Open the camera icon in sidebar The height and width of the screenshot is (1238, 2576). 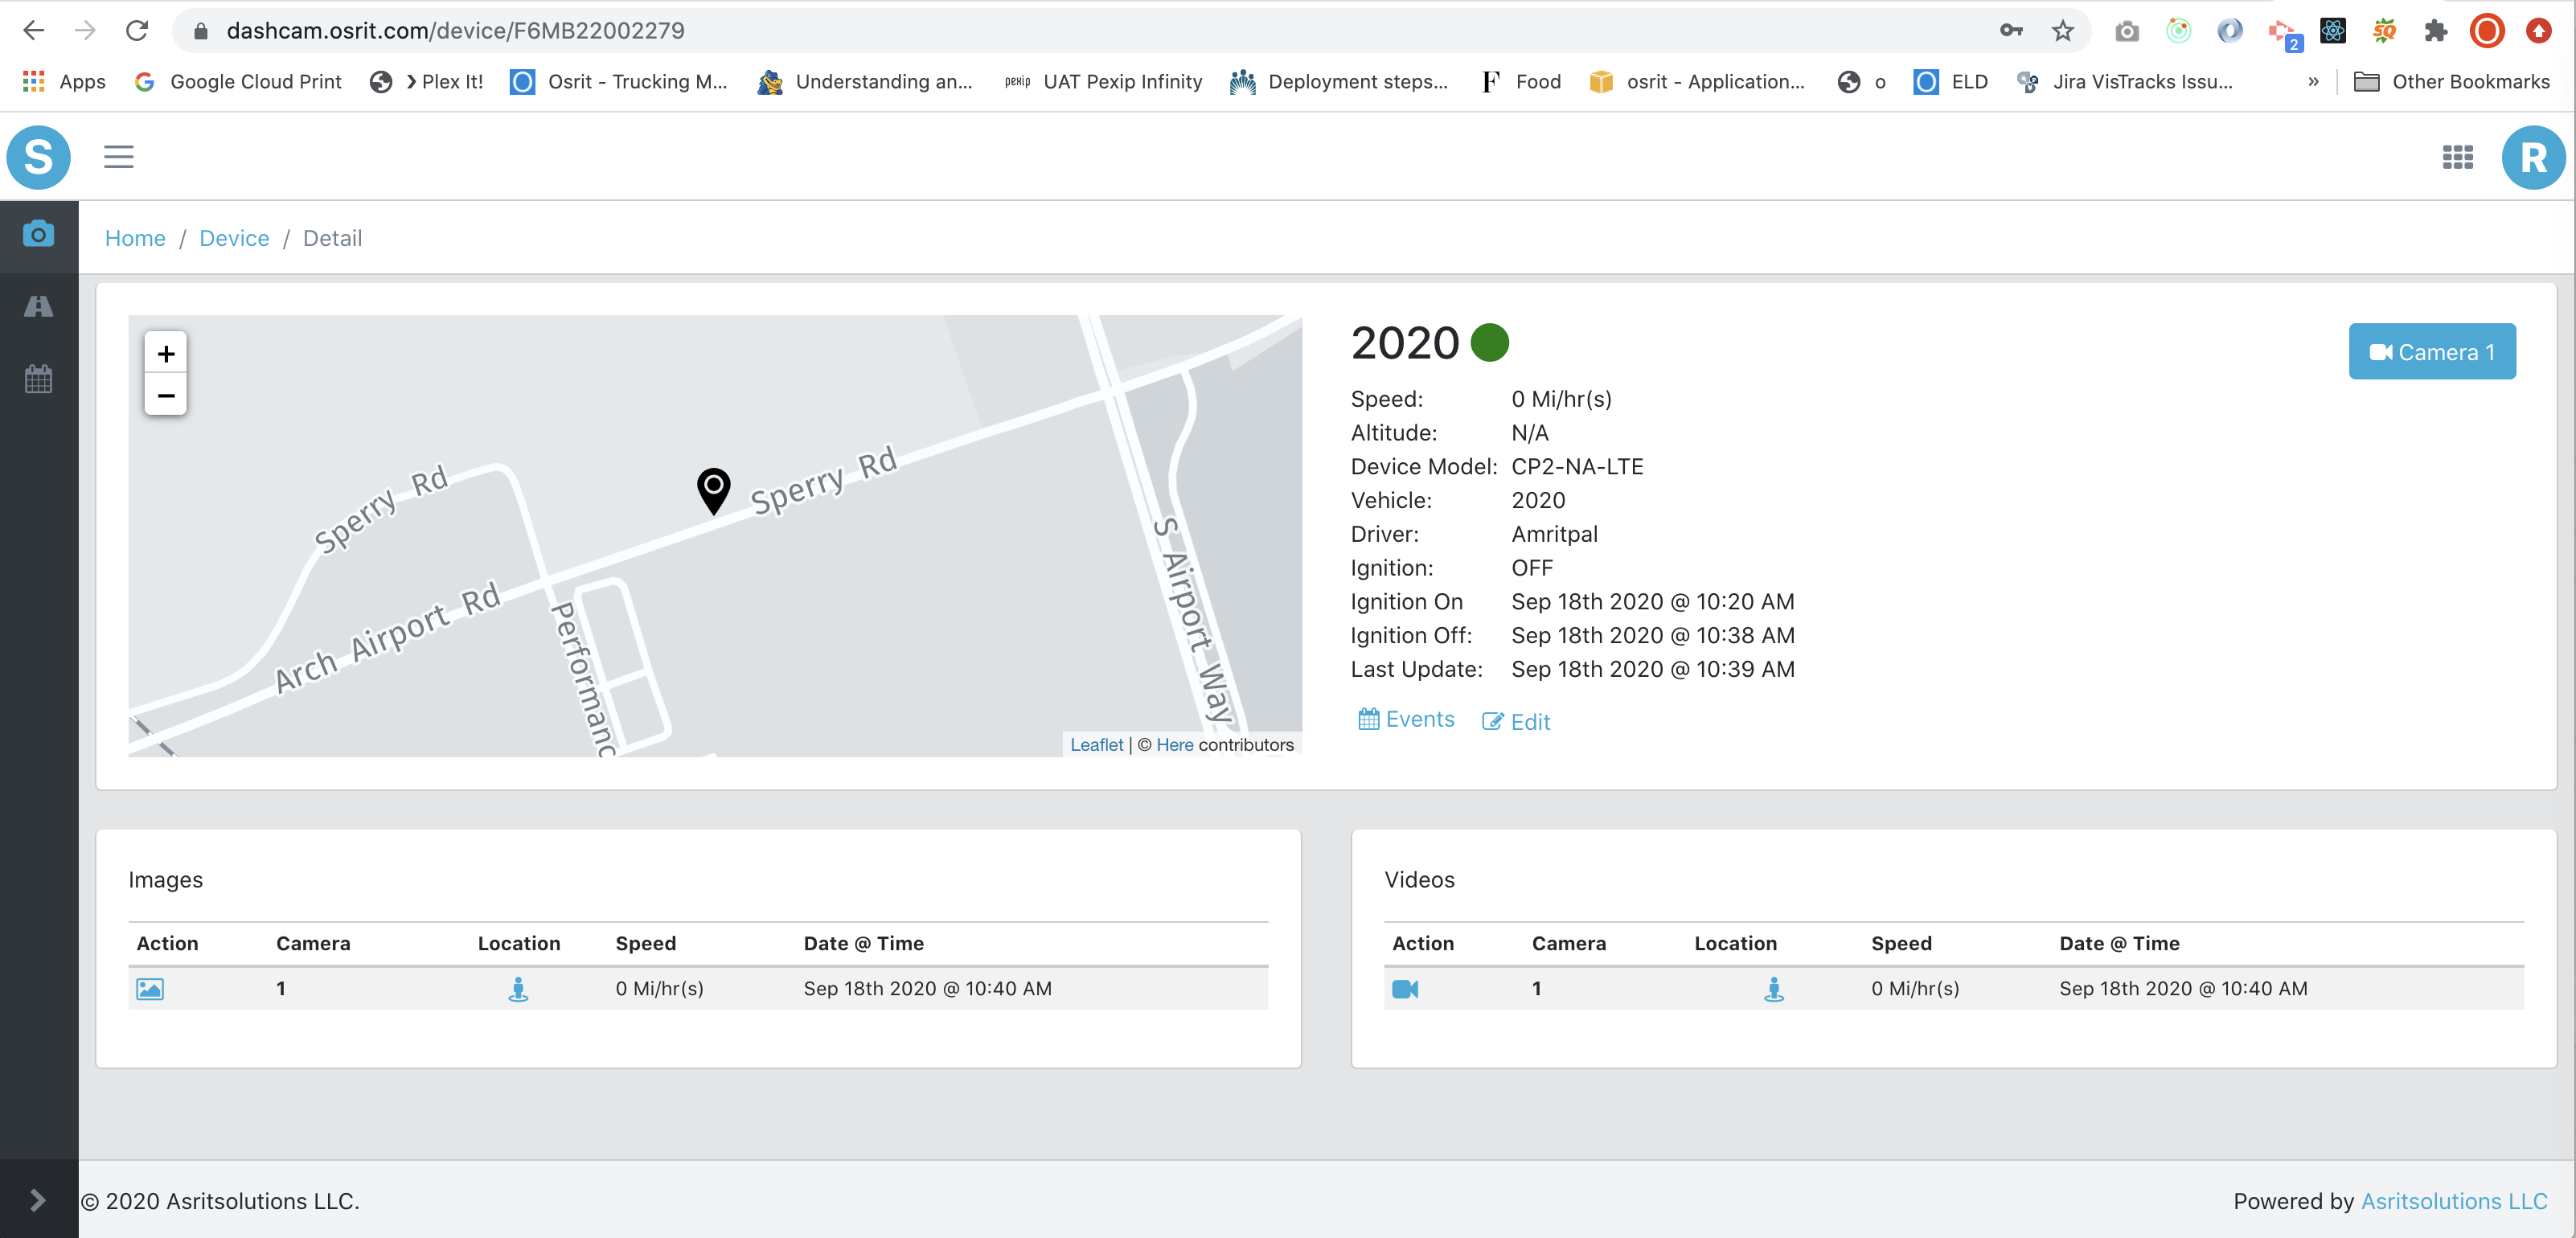[38, 235]
